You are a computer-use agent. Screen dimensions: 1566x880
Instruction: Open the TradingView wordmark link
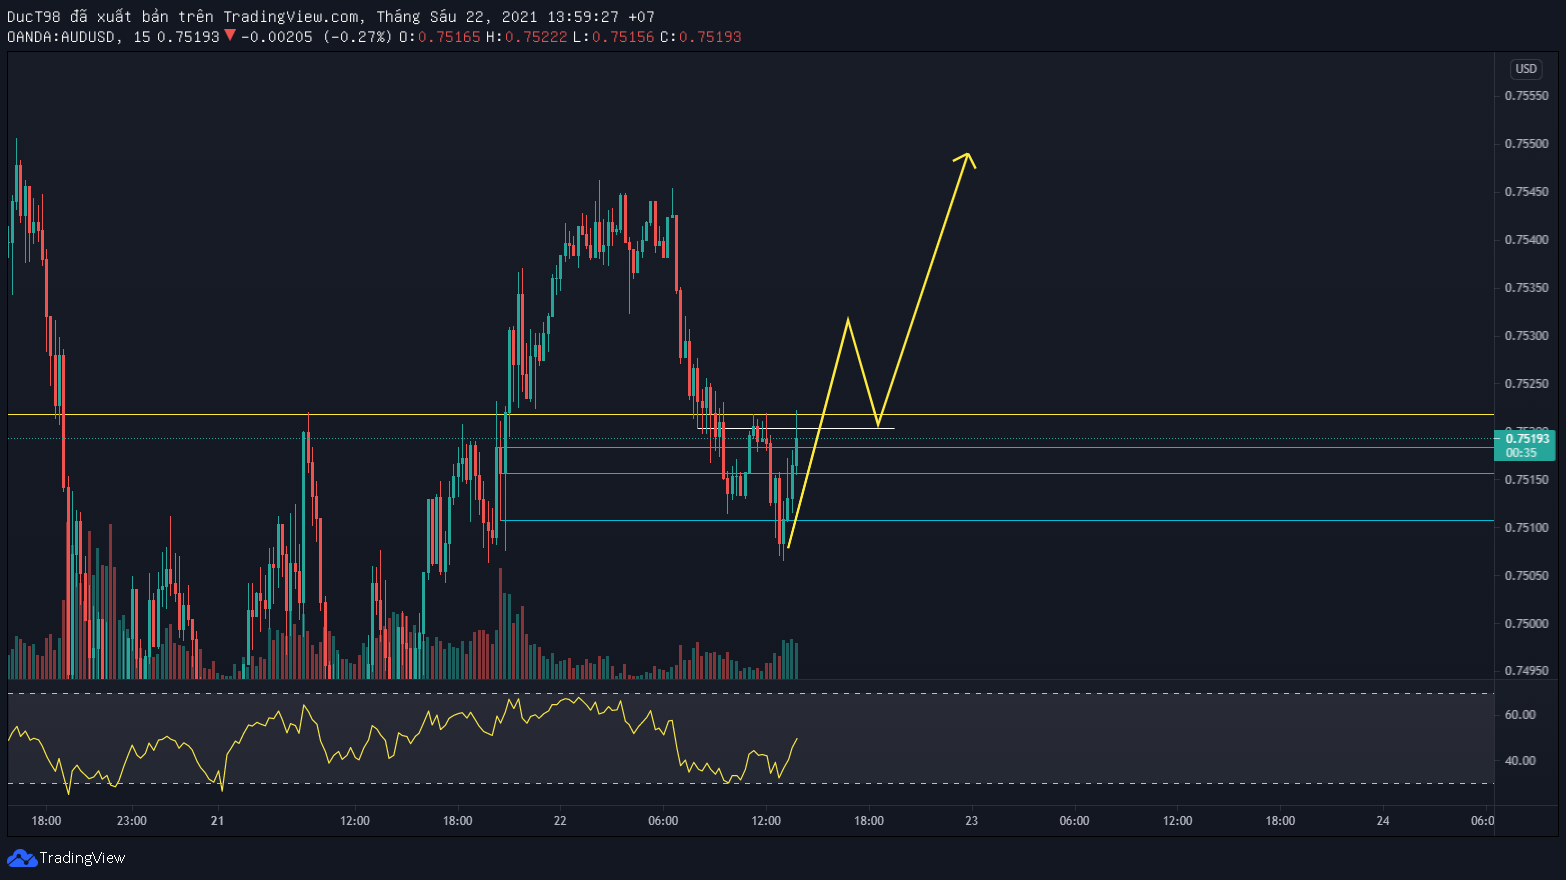pyautogui.click(x=82, y=858)
